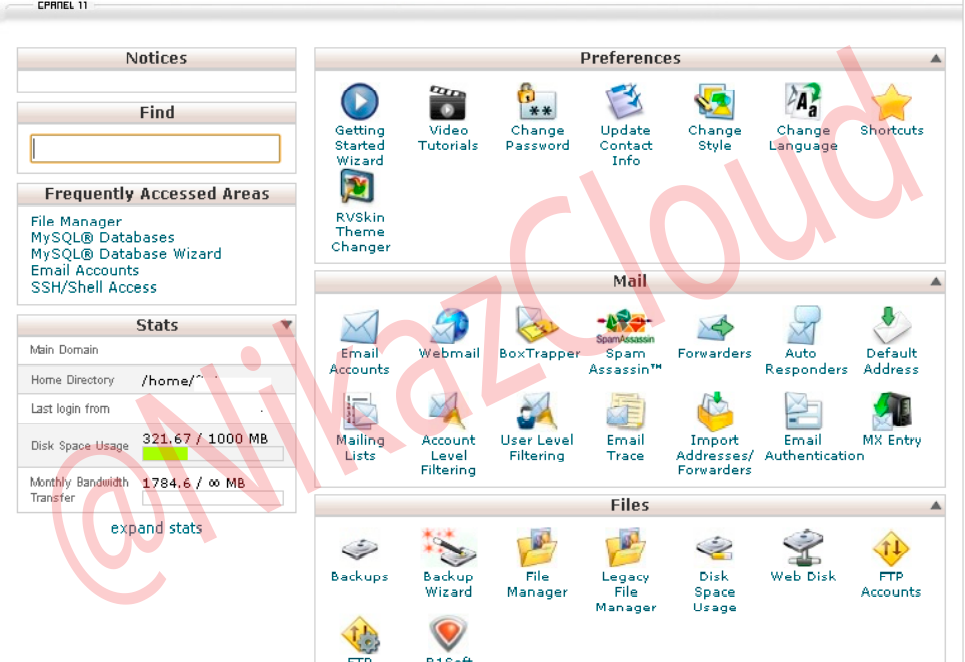Open the Default Address icon
This screenshot has width=965, height=662.
point(891,325)
